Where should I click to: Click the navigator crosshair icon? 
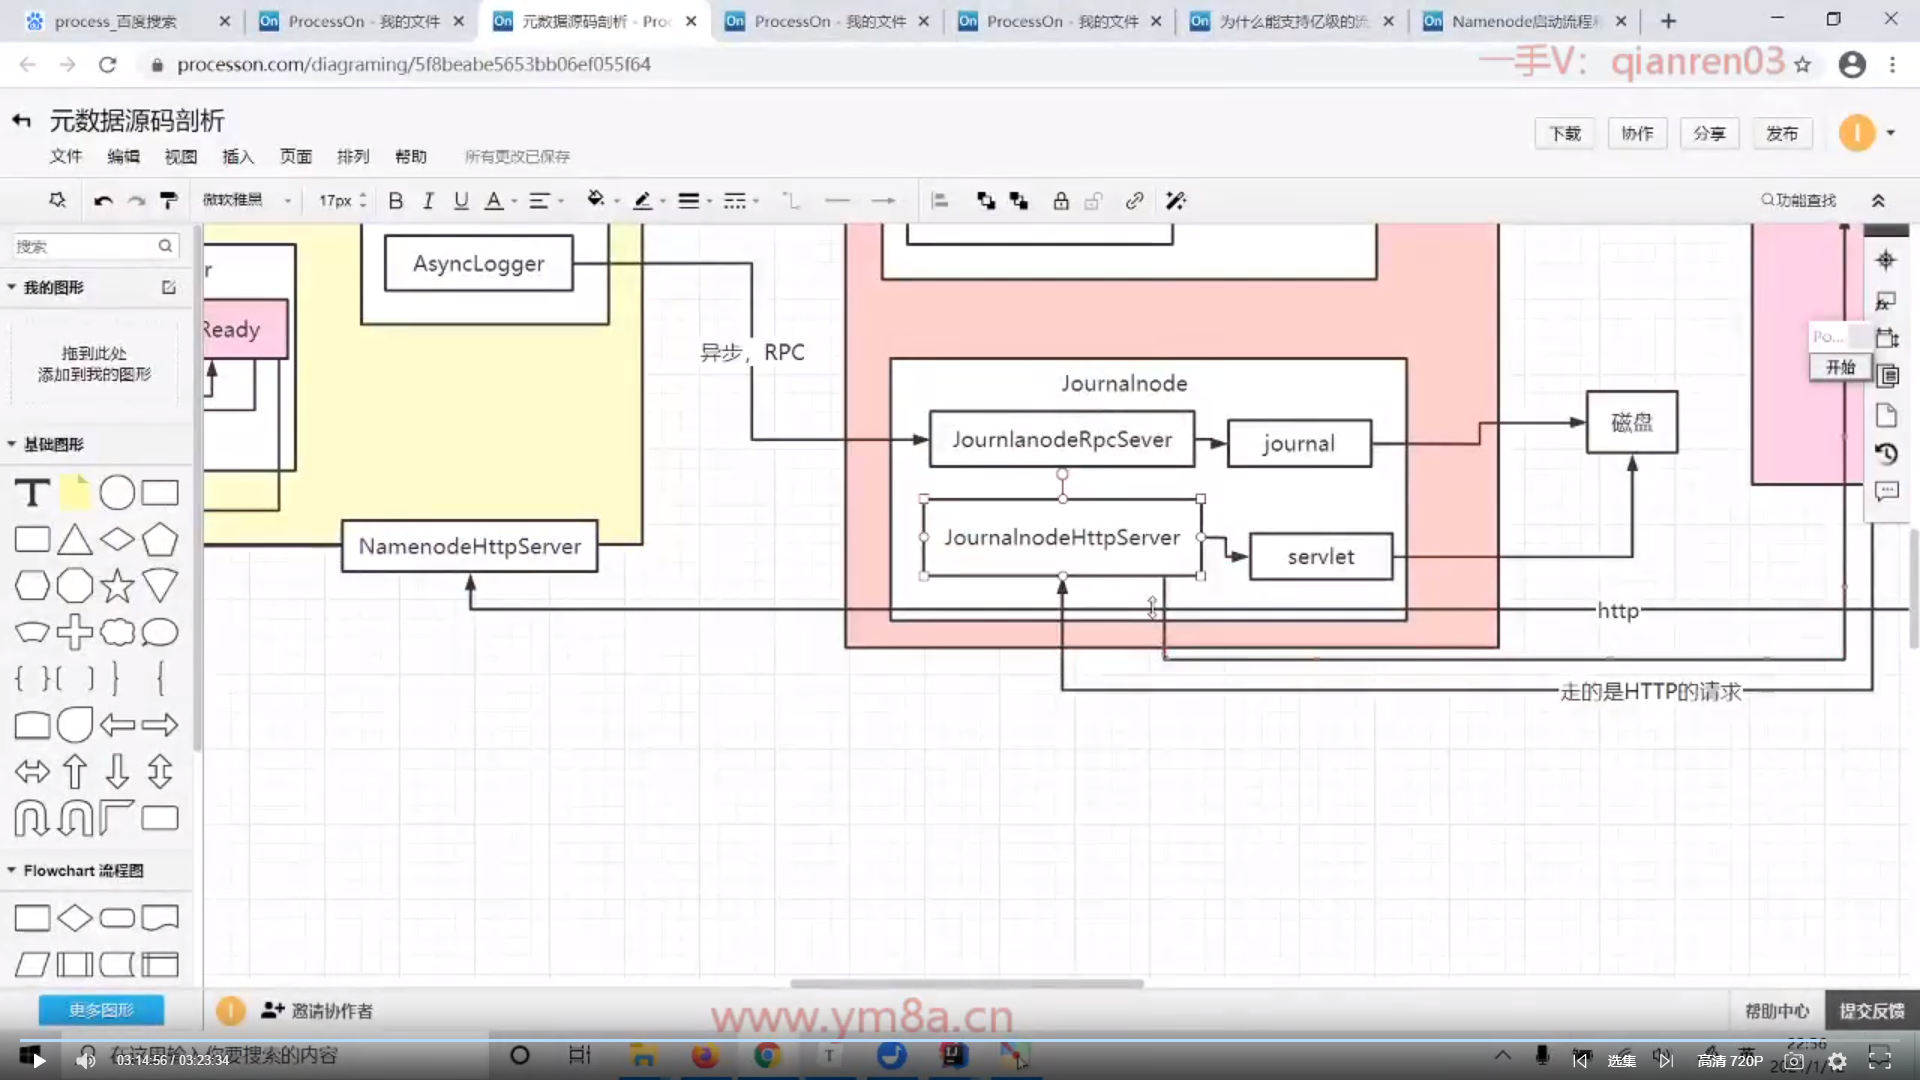pyautogui.click(x=1886, y=261)
